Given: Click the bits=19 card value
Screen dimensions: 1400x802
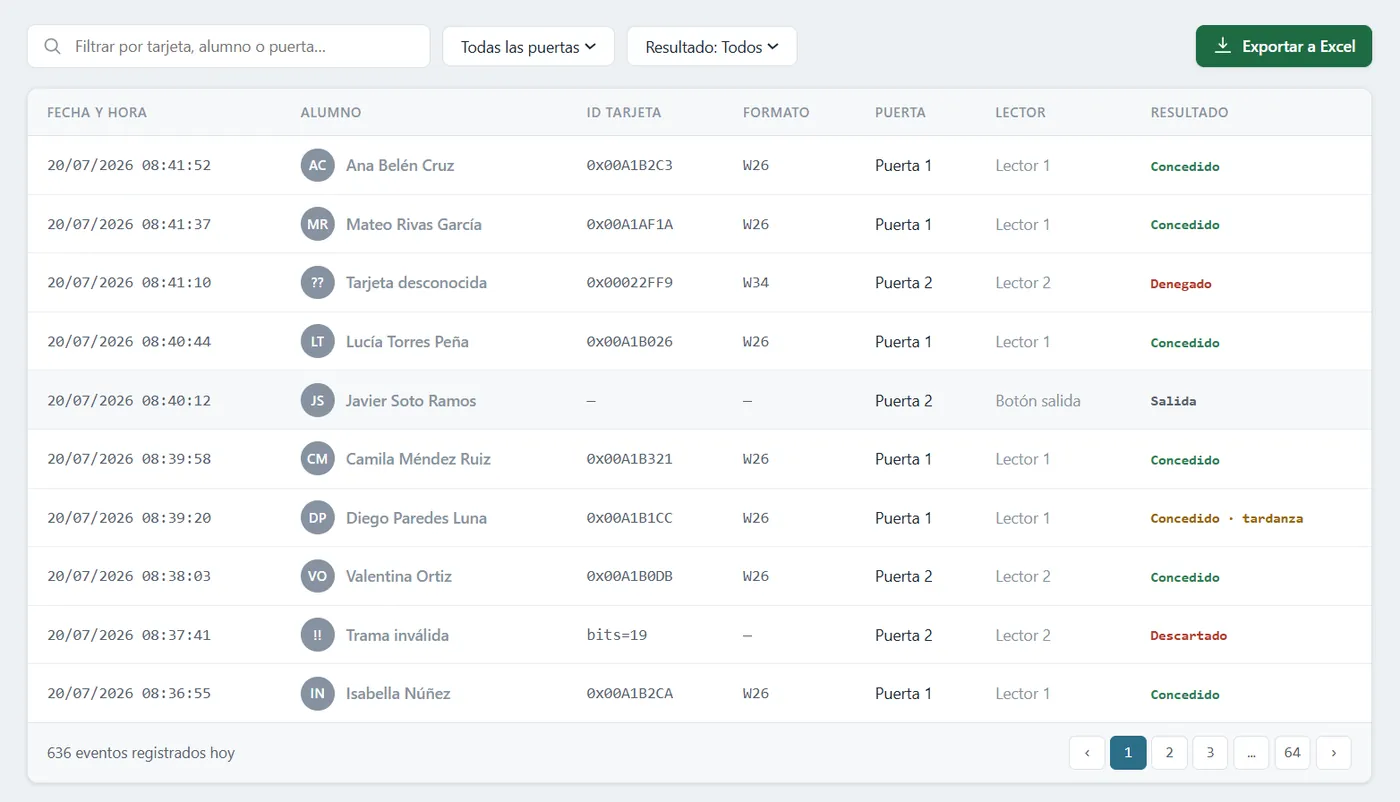Looking at the screenshot, I should click(617, 635).
